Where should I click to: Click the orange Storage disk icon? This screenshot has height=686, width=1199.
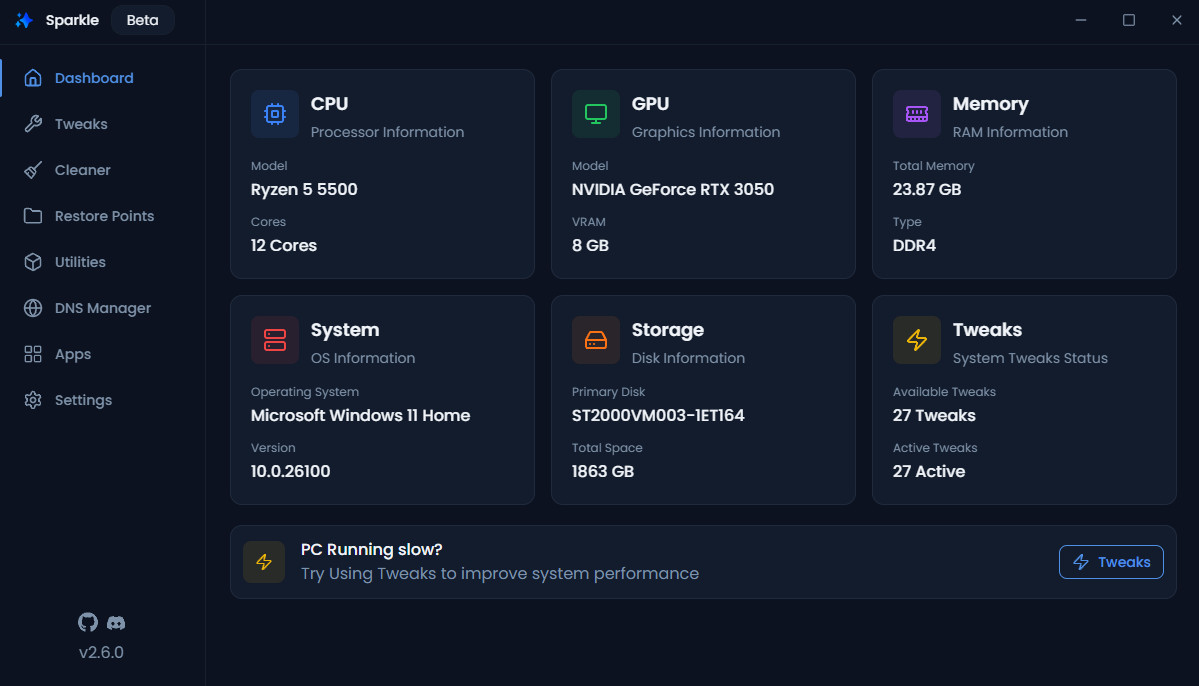(596, 340)
